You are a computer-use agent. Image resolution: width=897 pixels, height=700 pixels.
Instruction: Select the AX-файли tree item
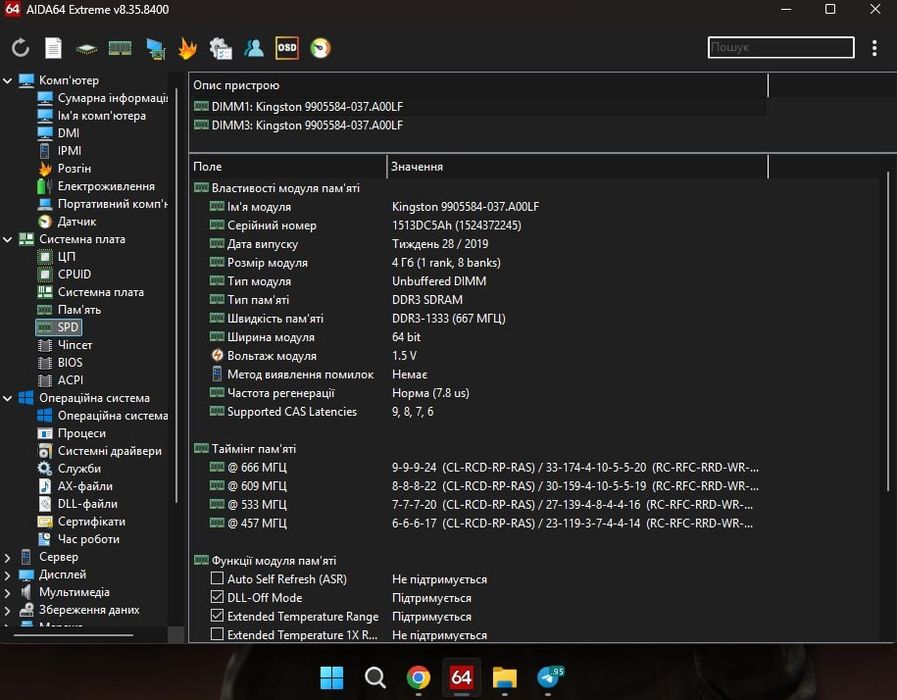[x=75, y=487]
